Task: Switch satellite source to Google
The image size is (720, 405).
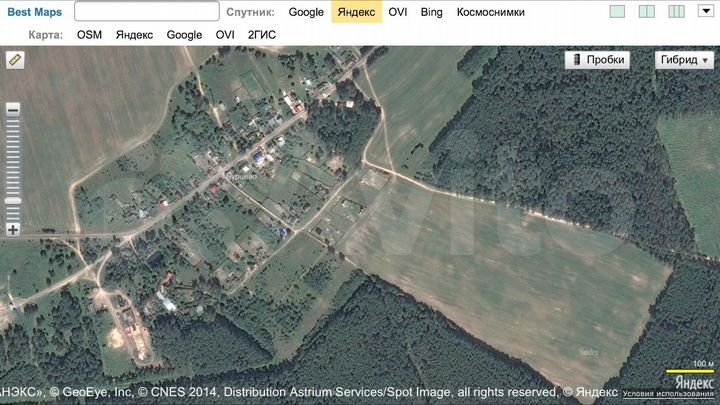Action: tap(306, 12)
